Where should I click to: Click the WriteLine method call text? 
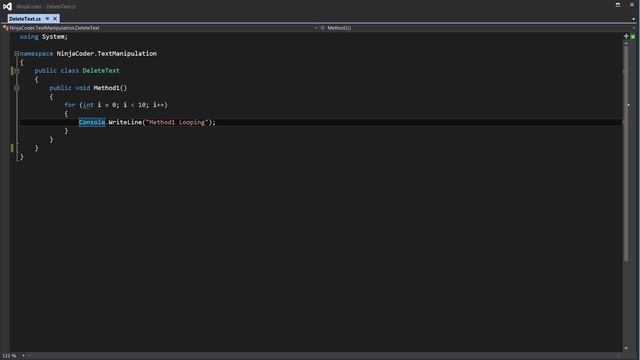[125, 122]
